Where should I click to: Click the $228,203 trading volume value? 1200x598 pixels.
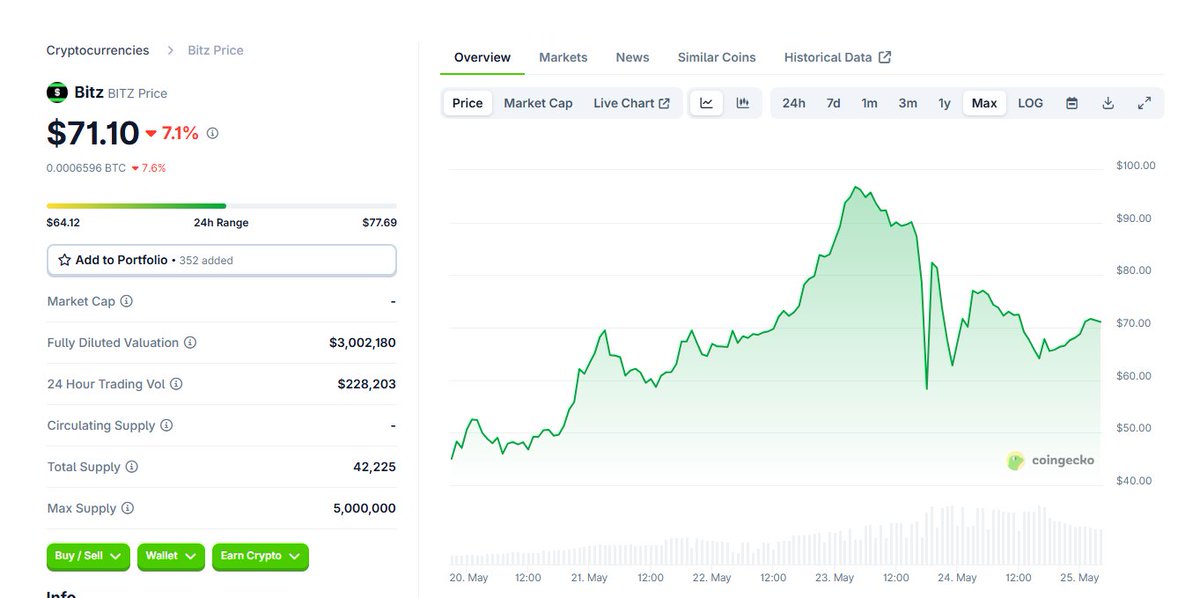[x=367, y=384]
